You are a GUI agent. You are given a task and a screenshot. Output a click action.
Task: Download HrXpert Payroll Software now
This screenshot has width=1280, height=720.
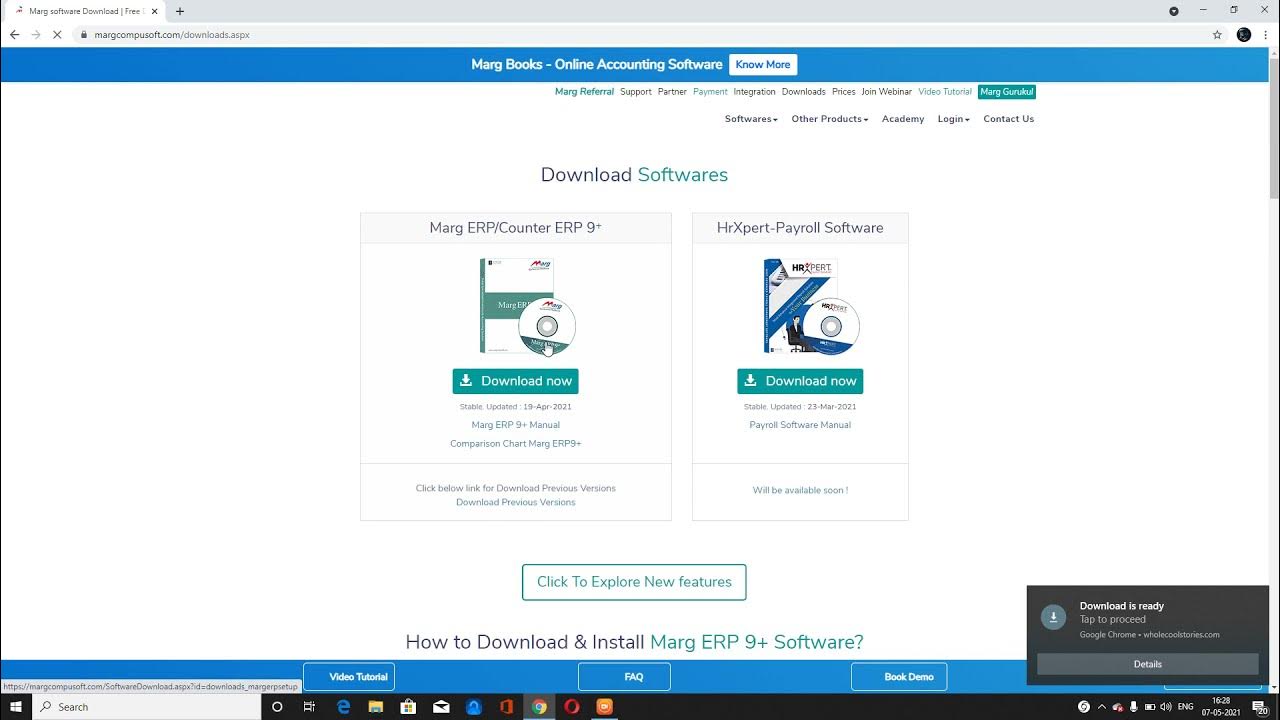(x=800, y=381)
